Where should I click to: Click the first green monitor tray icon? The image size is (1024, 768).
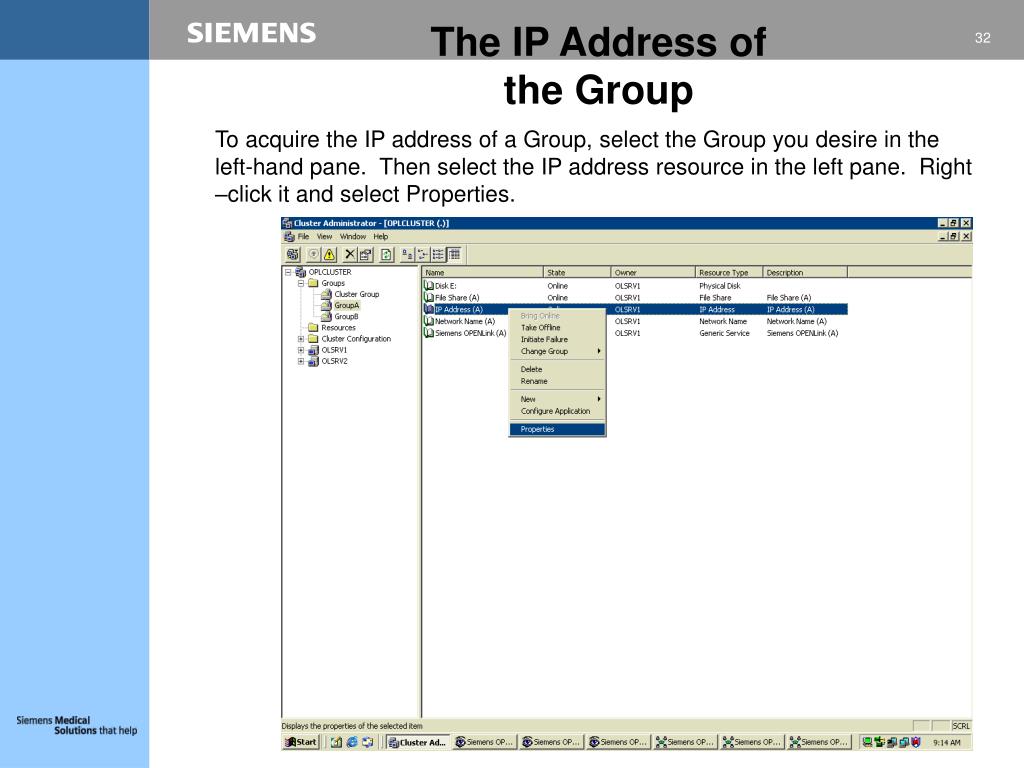tap(867, 742)
